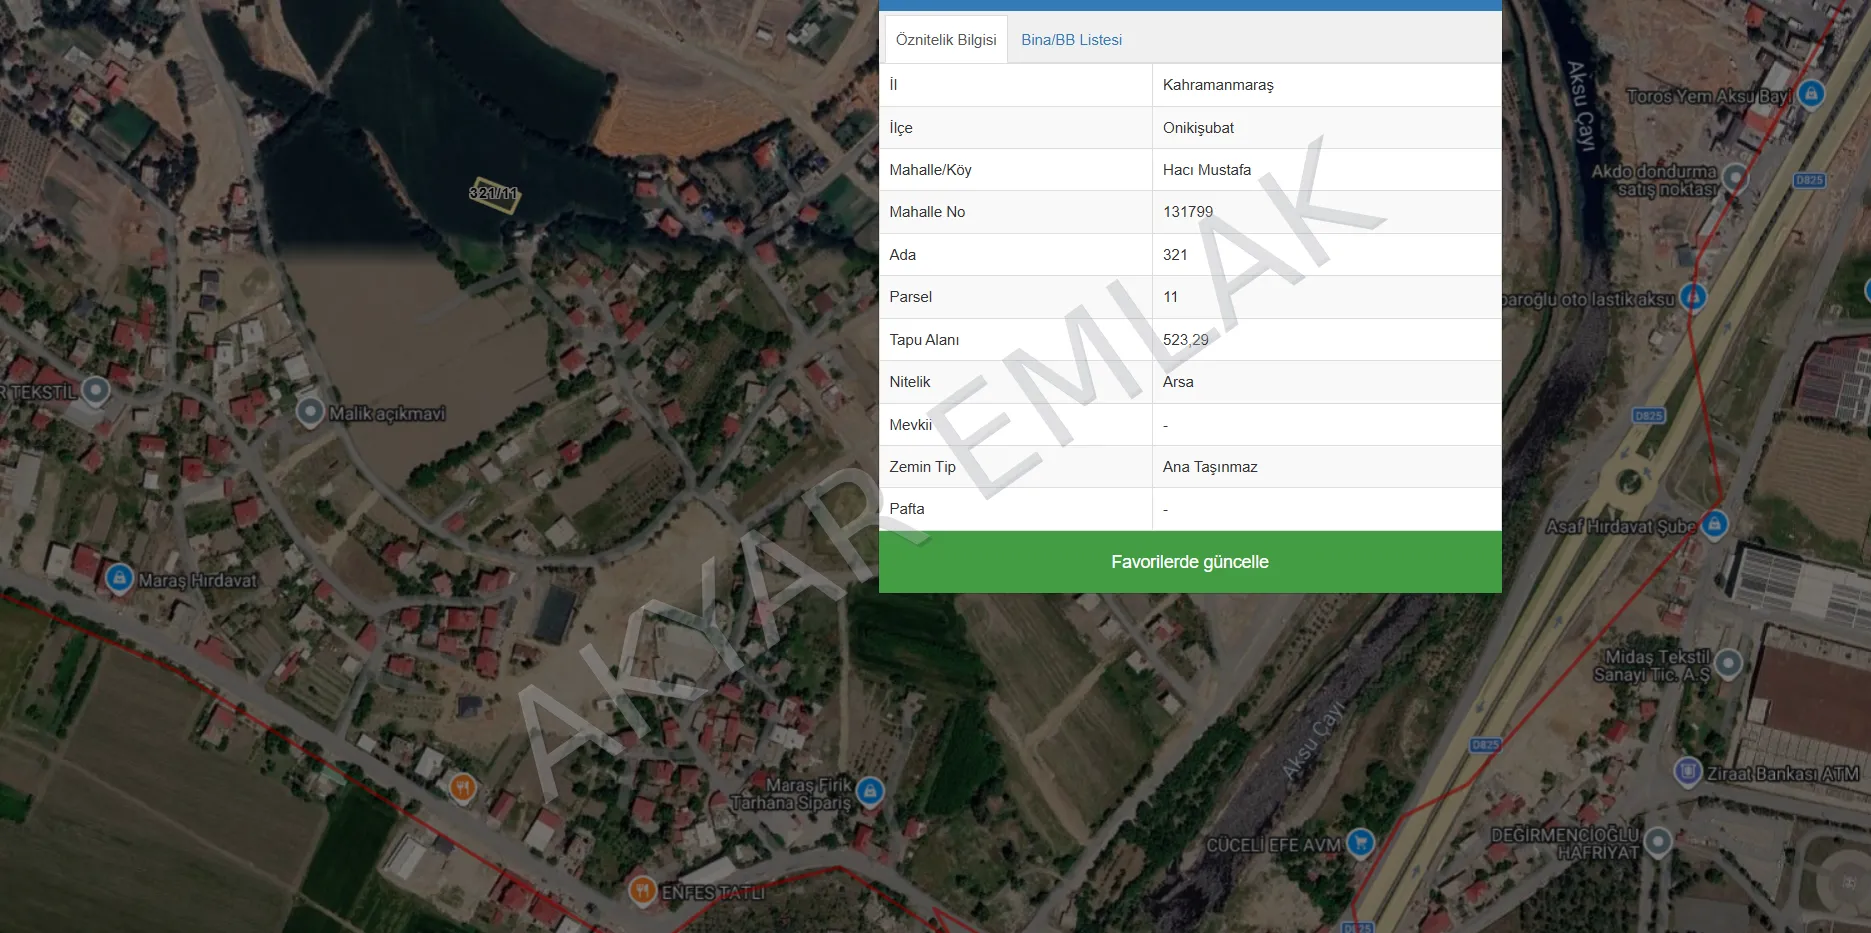1871x933 pixels.
Task: Click the Kahramanmaraş value in İl row
Action: (x=1218, y=85)
